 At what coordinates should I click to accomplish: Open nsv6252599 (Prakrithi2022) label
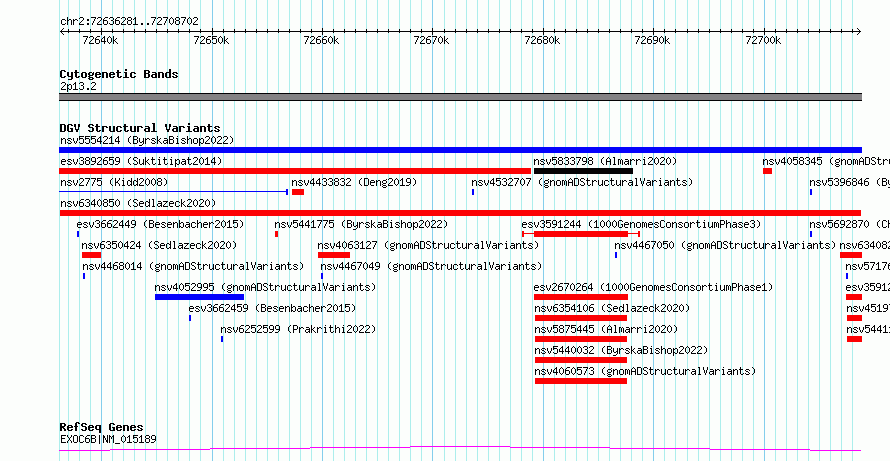(x=299, y=329)
